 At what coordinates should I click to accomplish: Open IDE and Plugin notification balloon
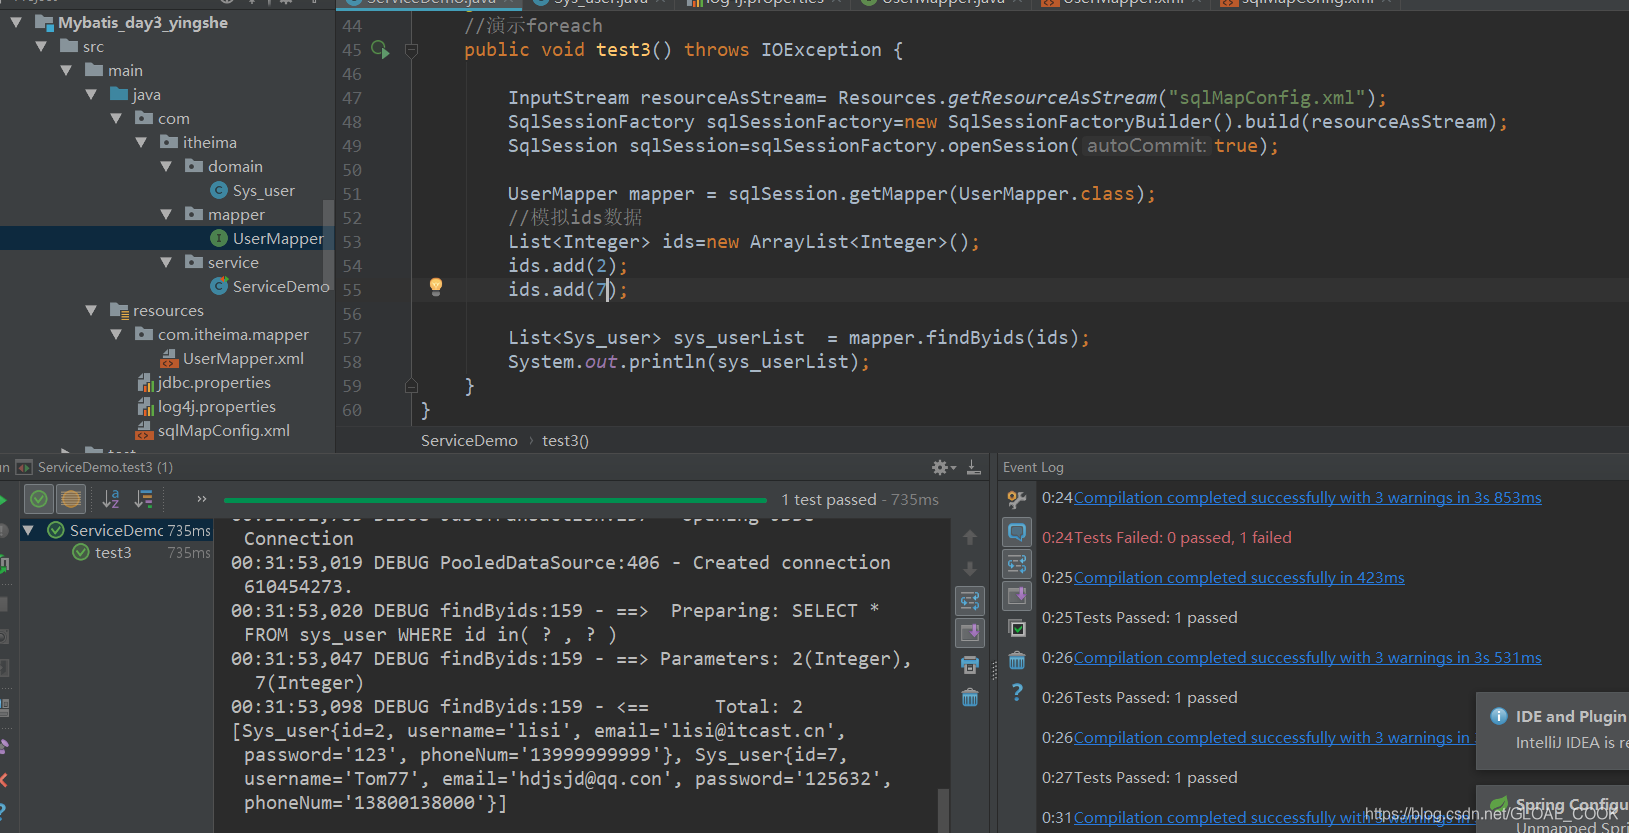[x=1553, y=730]
